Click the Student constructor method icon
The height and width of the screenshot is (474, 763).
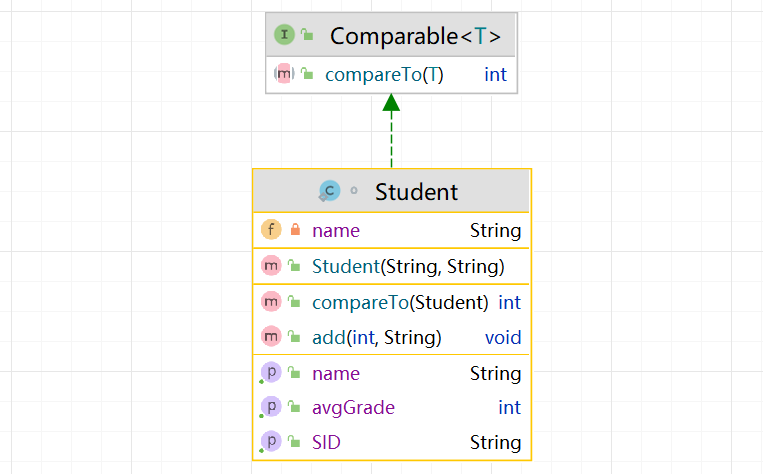(270, 266)
